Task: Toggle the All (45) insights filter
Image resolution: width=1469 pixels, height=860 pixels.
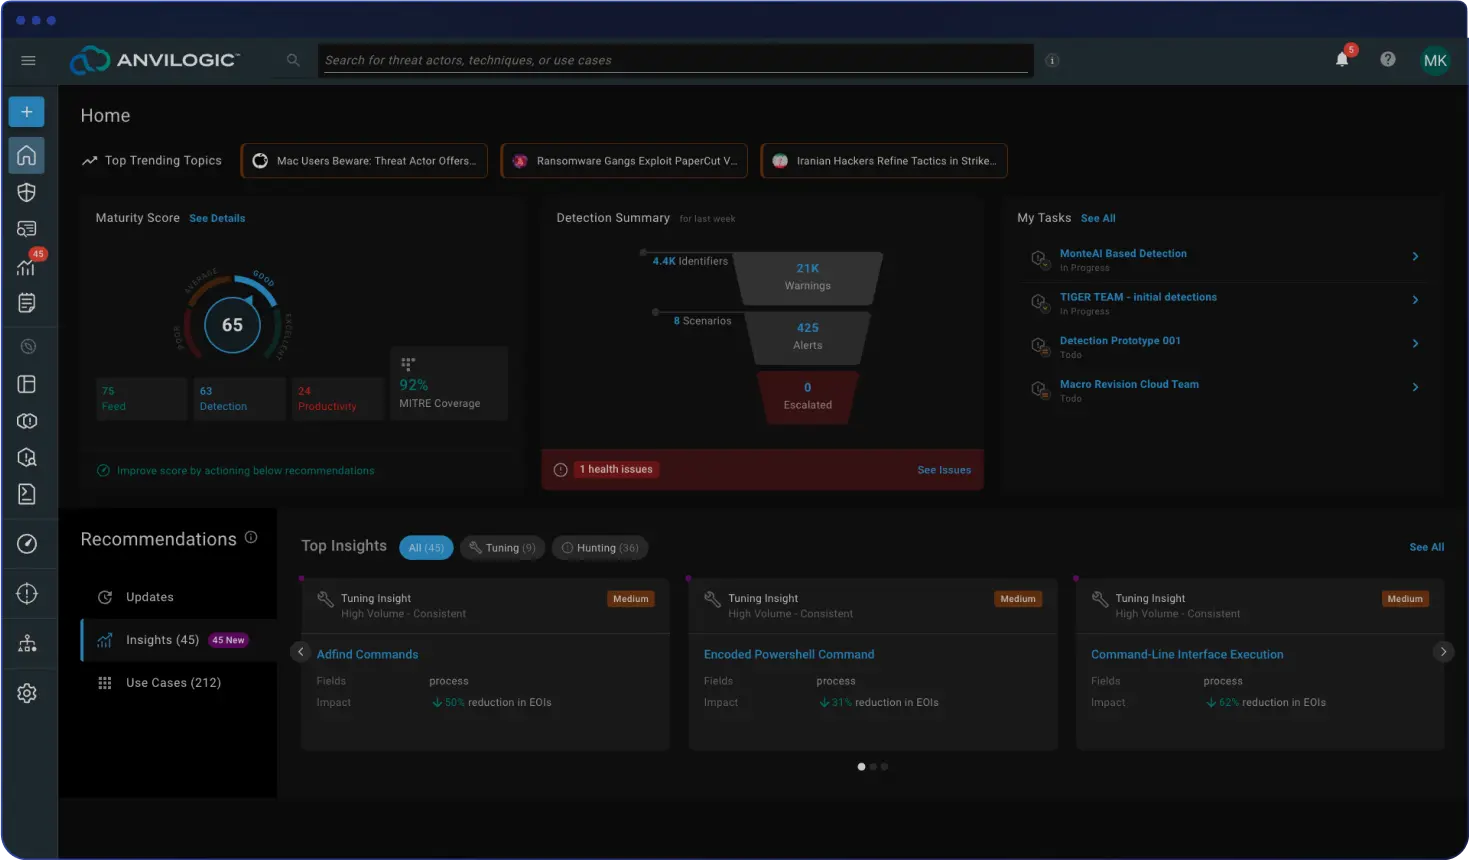Action: 426,547
